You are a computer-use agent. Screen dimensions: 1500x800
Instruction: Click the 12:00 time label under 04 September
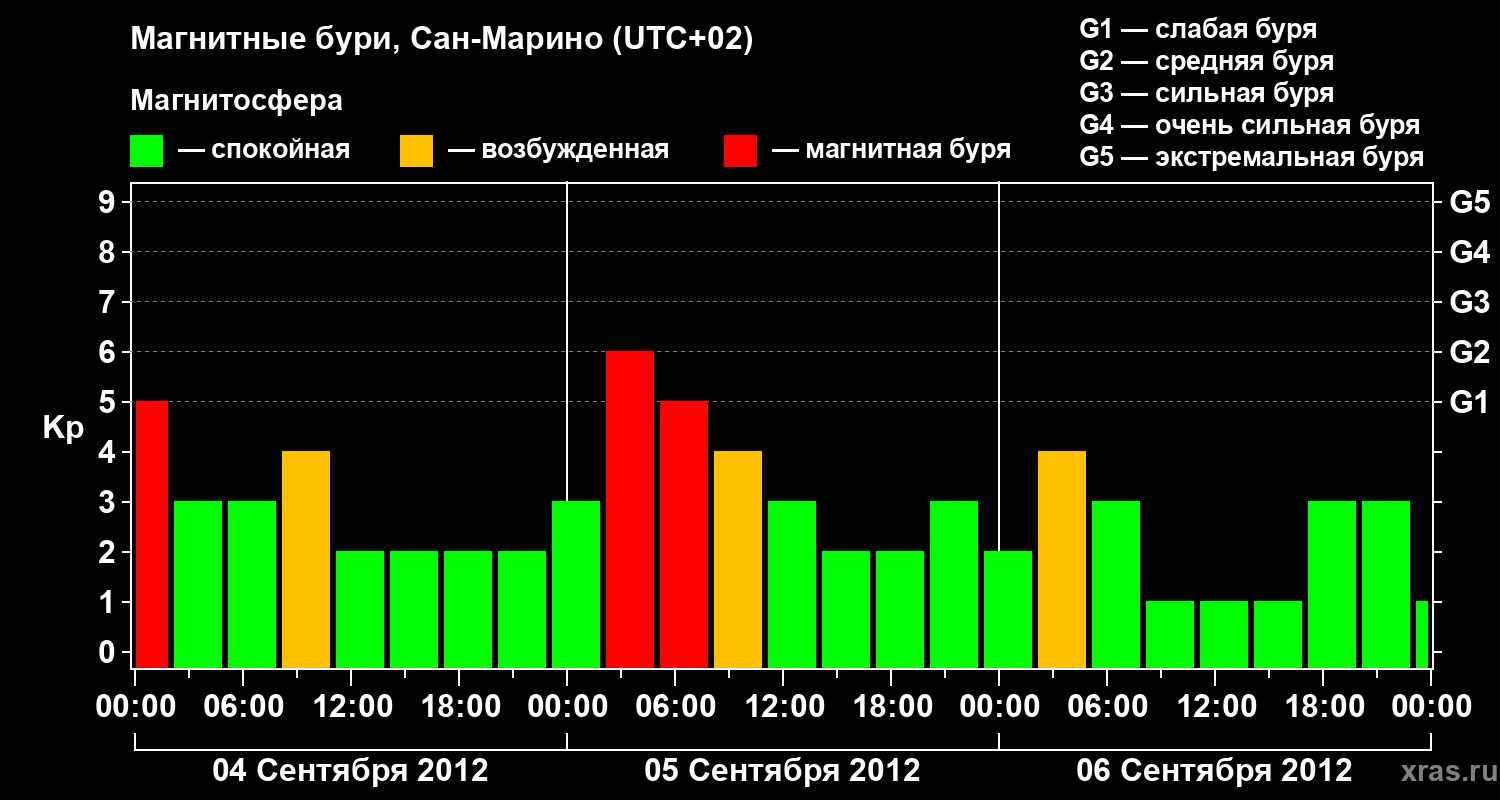(x=351, y=707)
